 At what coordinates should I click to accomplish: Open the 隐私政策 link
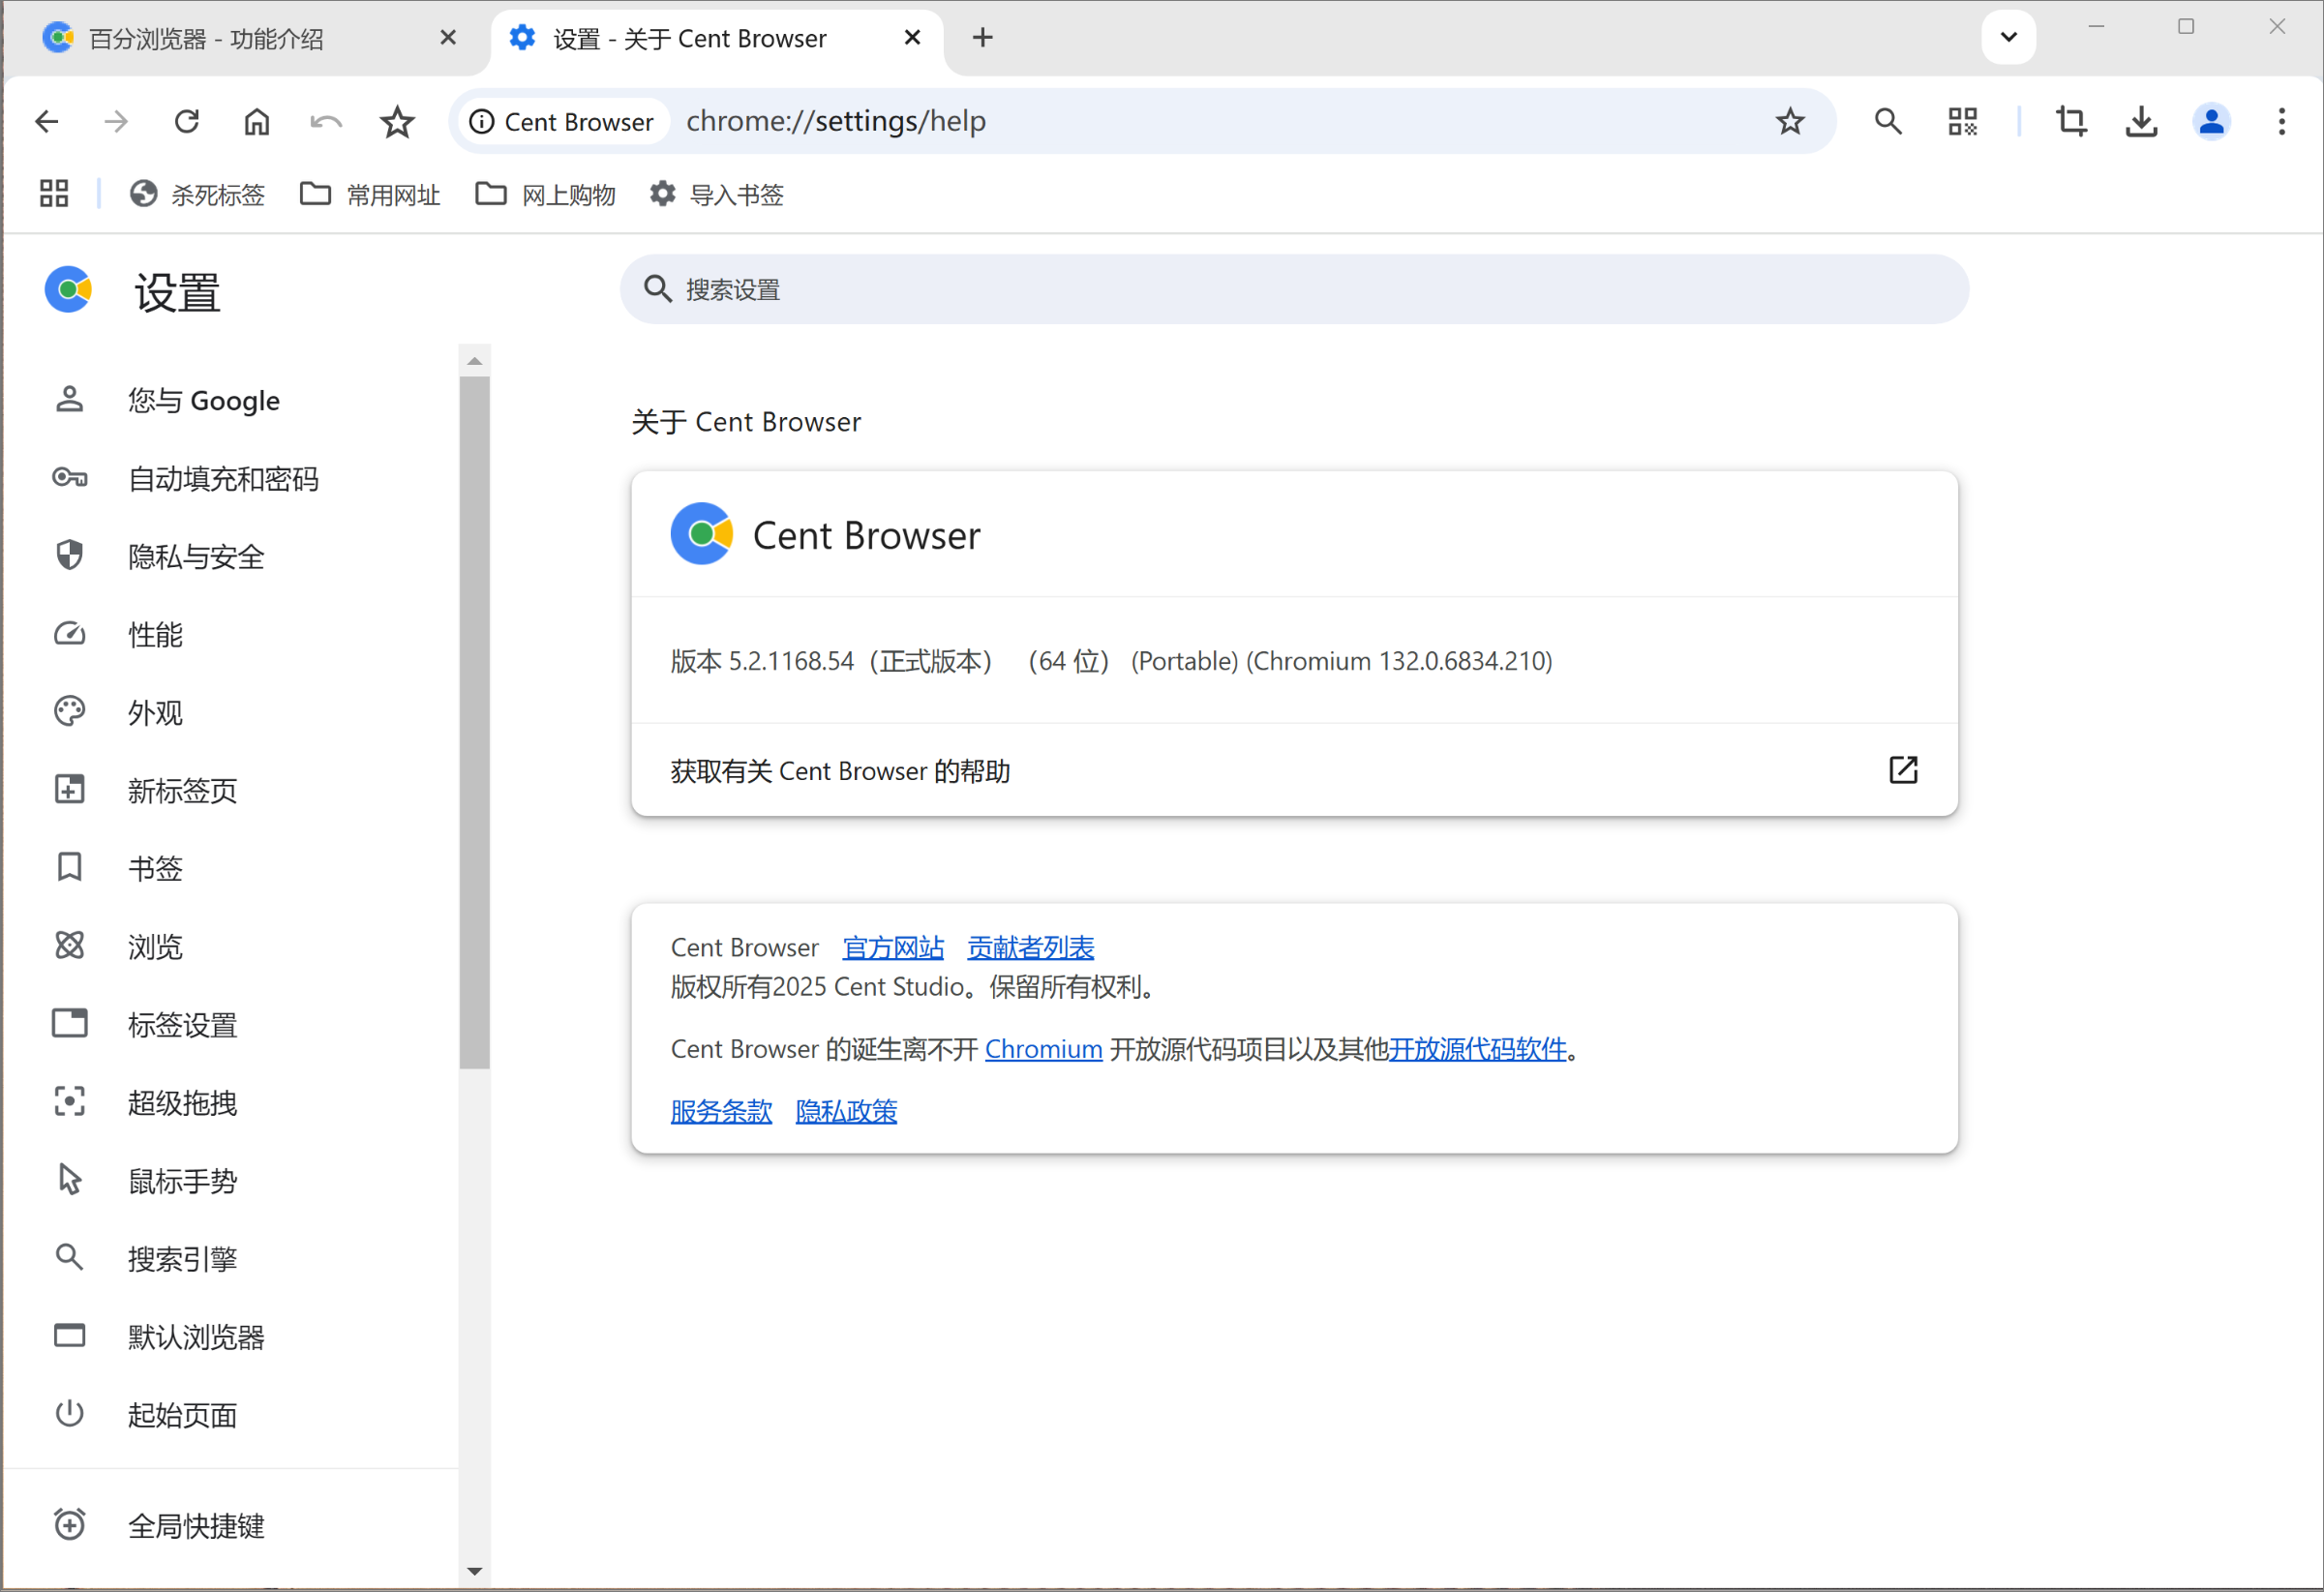(x=846, y=1111)
